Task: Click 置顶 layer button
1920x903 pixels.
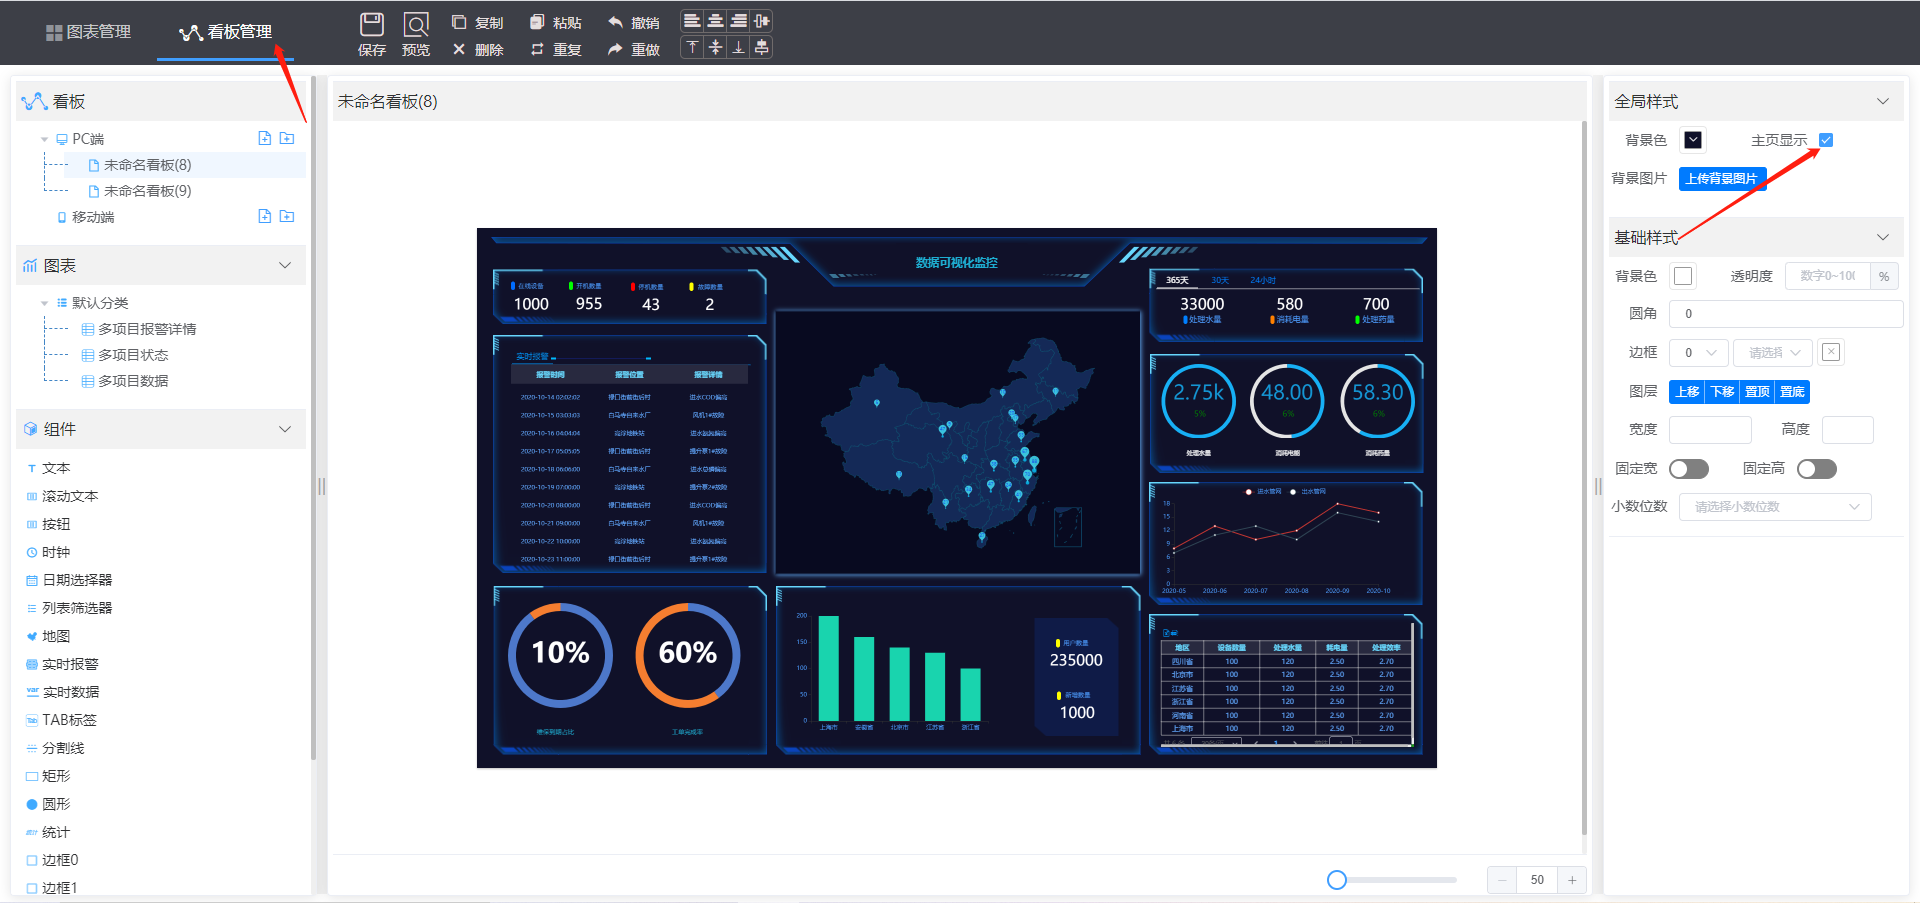Action: click(1757, 391)
